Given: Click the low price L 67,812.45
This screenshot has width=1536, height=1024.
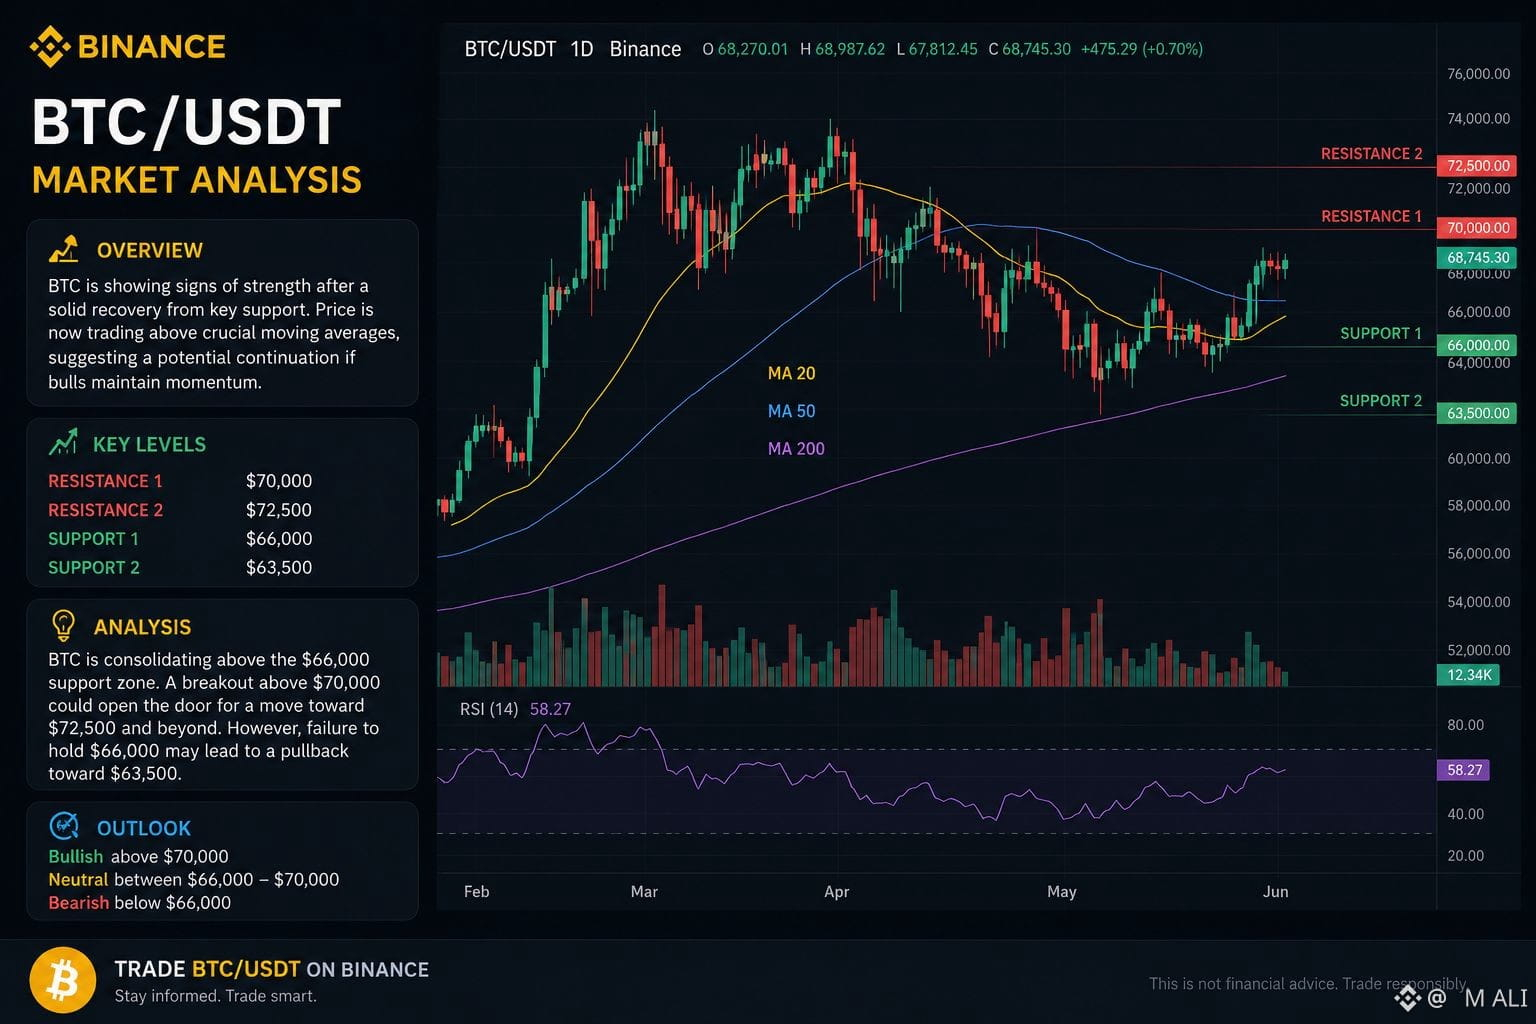Looking at the screenshot, I should (x=936, y=49).
